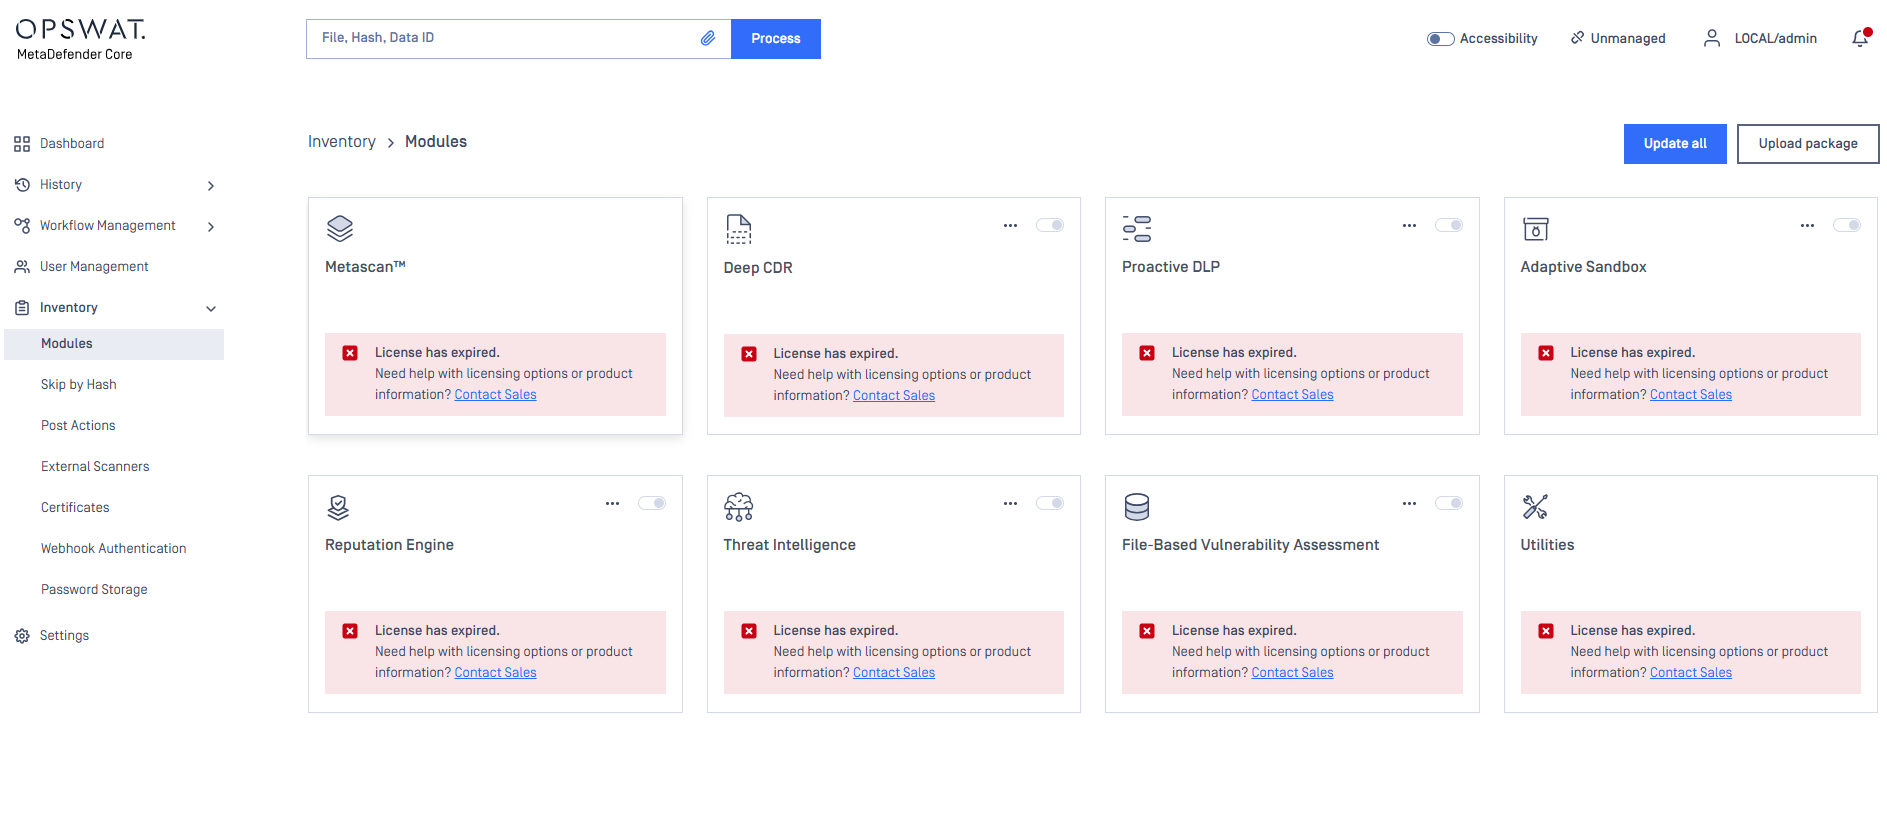The width and height of the screenshot is (1887, 813).
Task: Click the File-Based Vulnerability Assessment database icon
Action: pos(1137,507)
